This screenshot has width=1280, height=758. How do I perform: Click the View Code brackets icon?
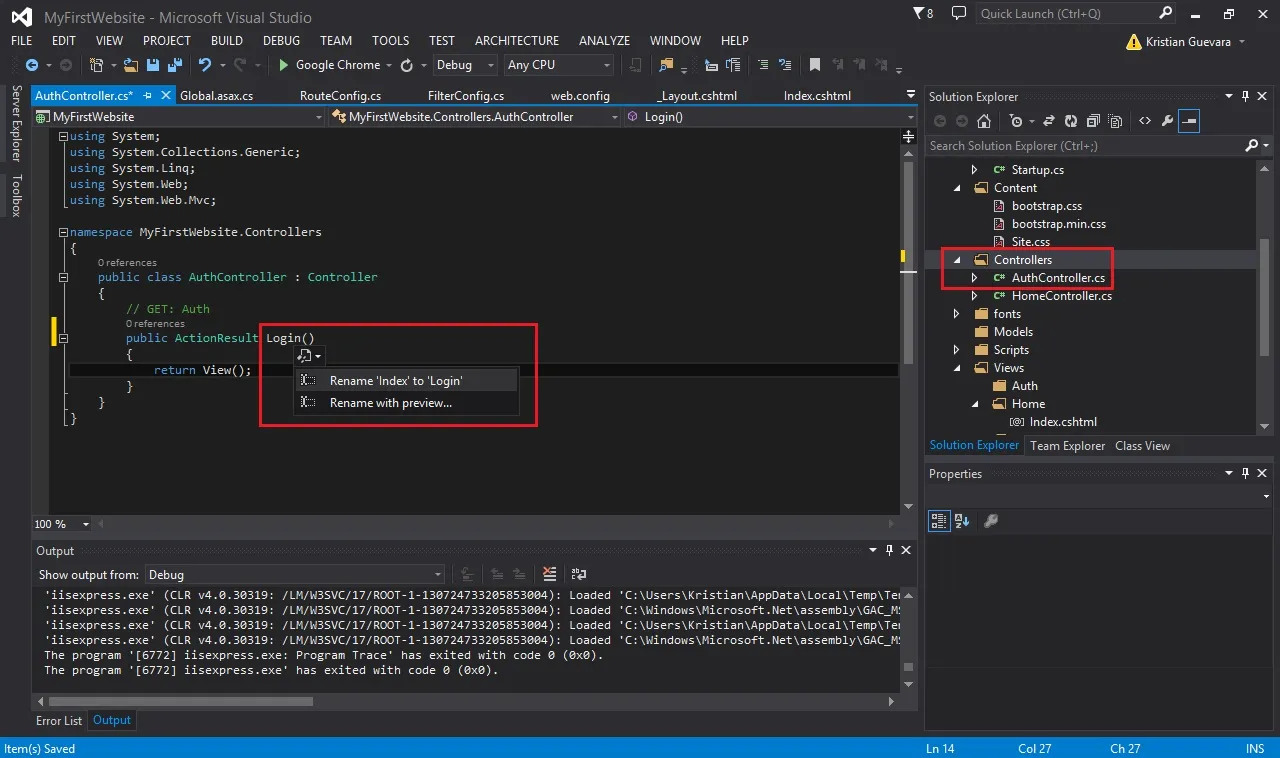1145,121
